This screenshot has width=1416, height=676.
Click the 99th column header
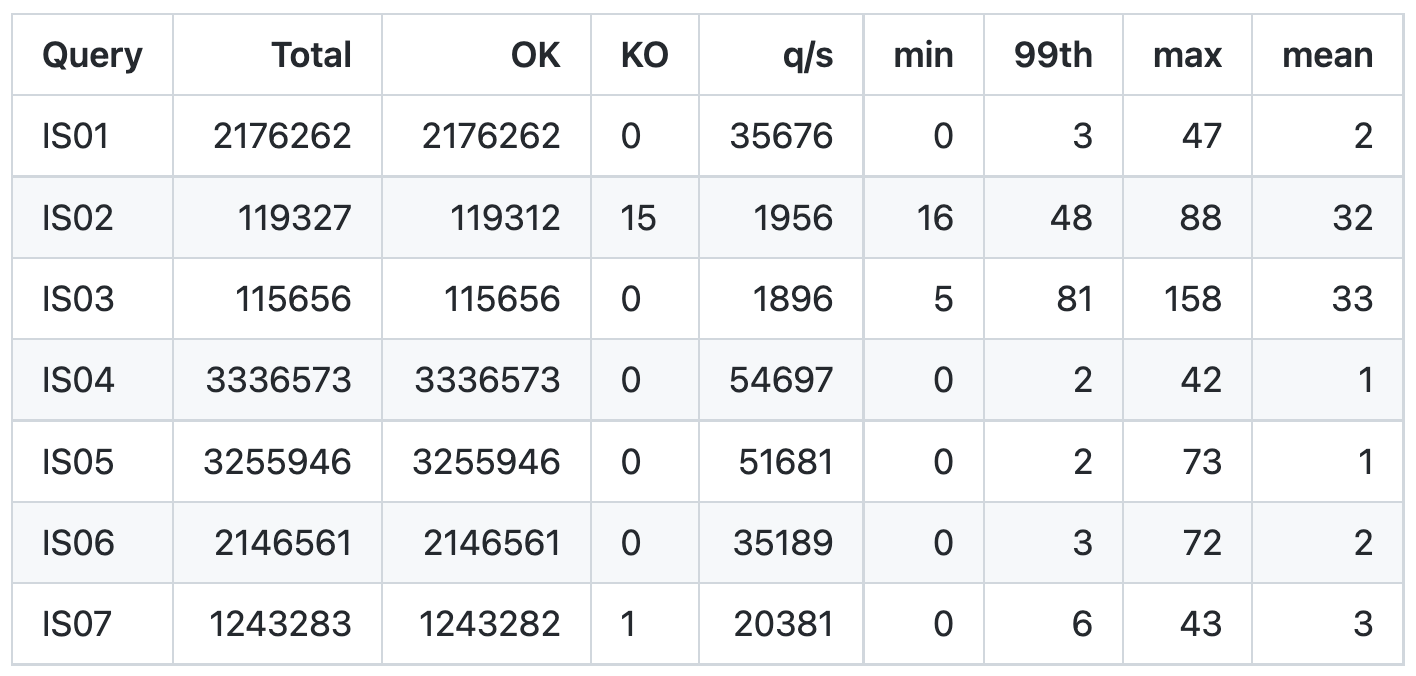(1053, 55)
